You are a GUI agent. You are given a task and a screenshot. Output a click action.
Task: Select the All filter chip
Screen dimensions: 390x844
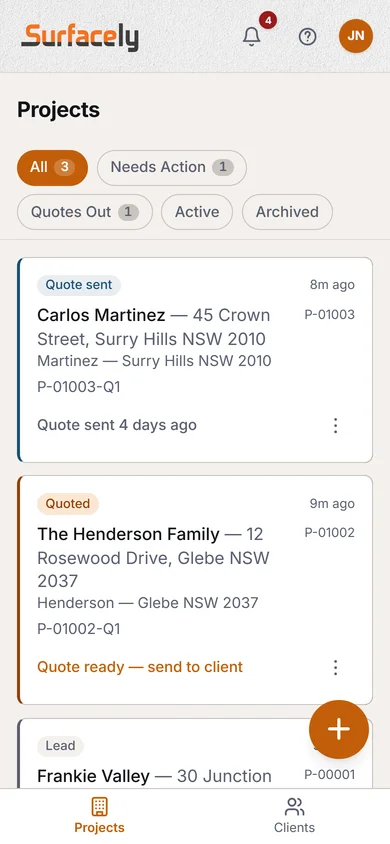[52, 167]
